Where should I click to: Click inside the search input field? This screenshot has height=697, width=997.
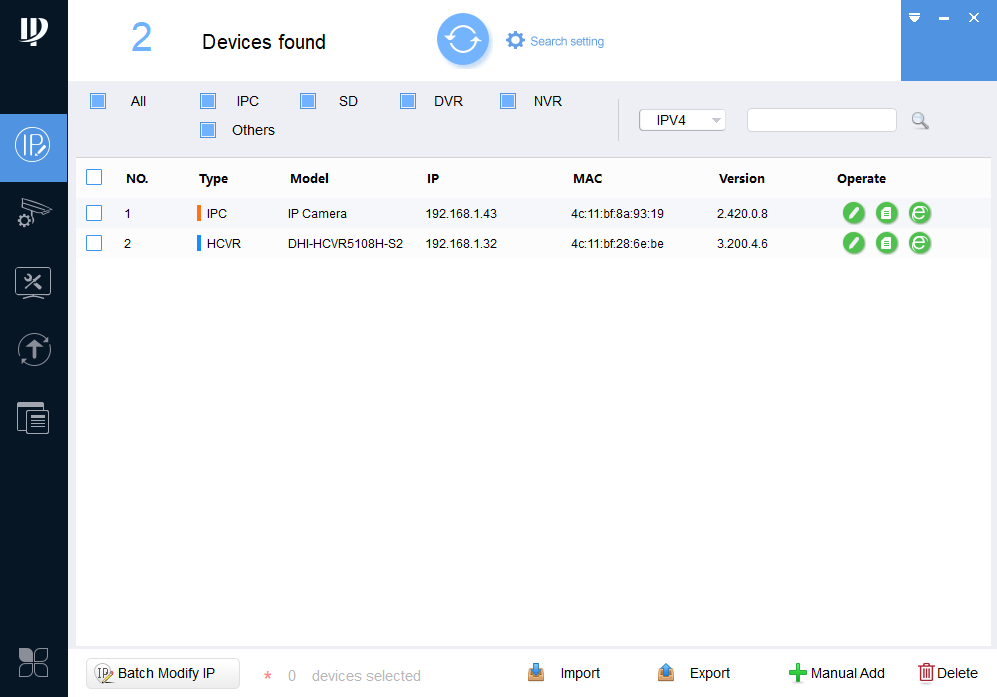click(821, 119)
